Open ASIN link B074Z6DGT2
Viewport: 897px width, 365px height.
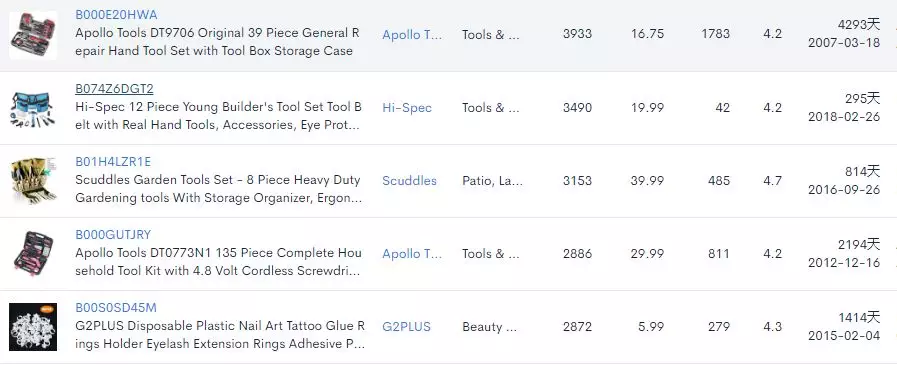(x=114, y=89)
